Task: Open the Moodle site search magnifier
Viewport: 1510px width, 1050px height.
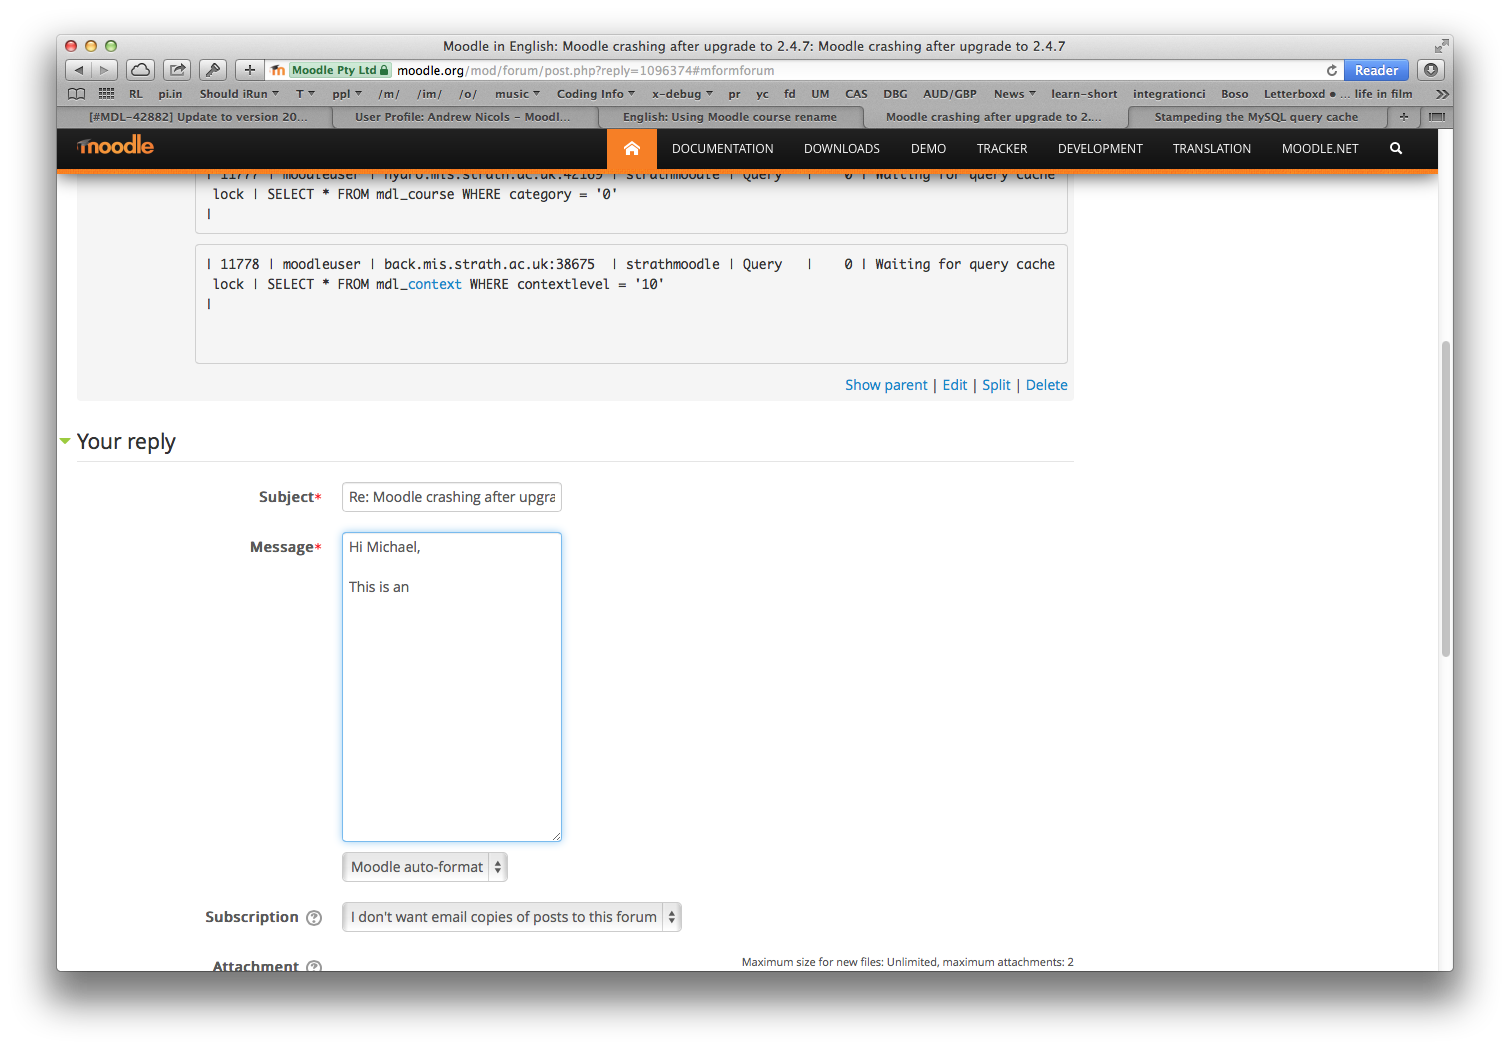Action: pyautogui.click(x=1396, y=149)
